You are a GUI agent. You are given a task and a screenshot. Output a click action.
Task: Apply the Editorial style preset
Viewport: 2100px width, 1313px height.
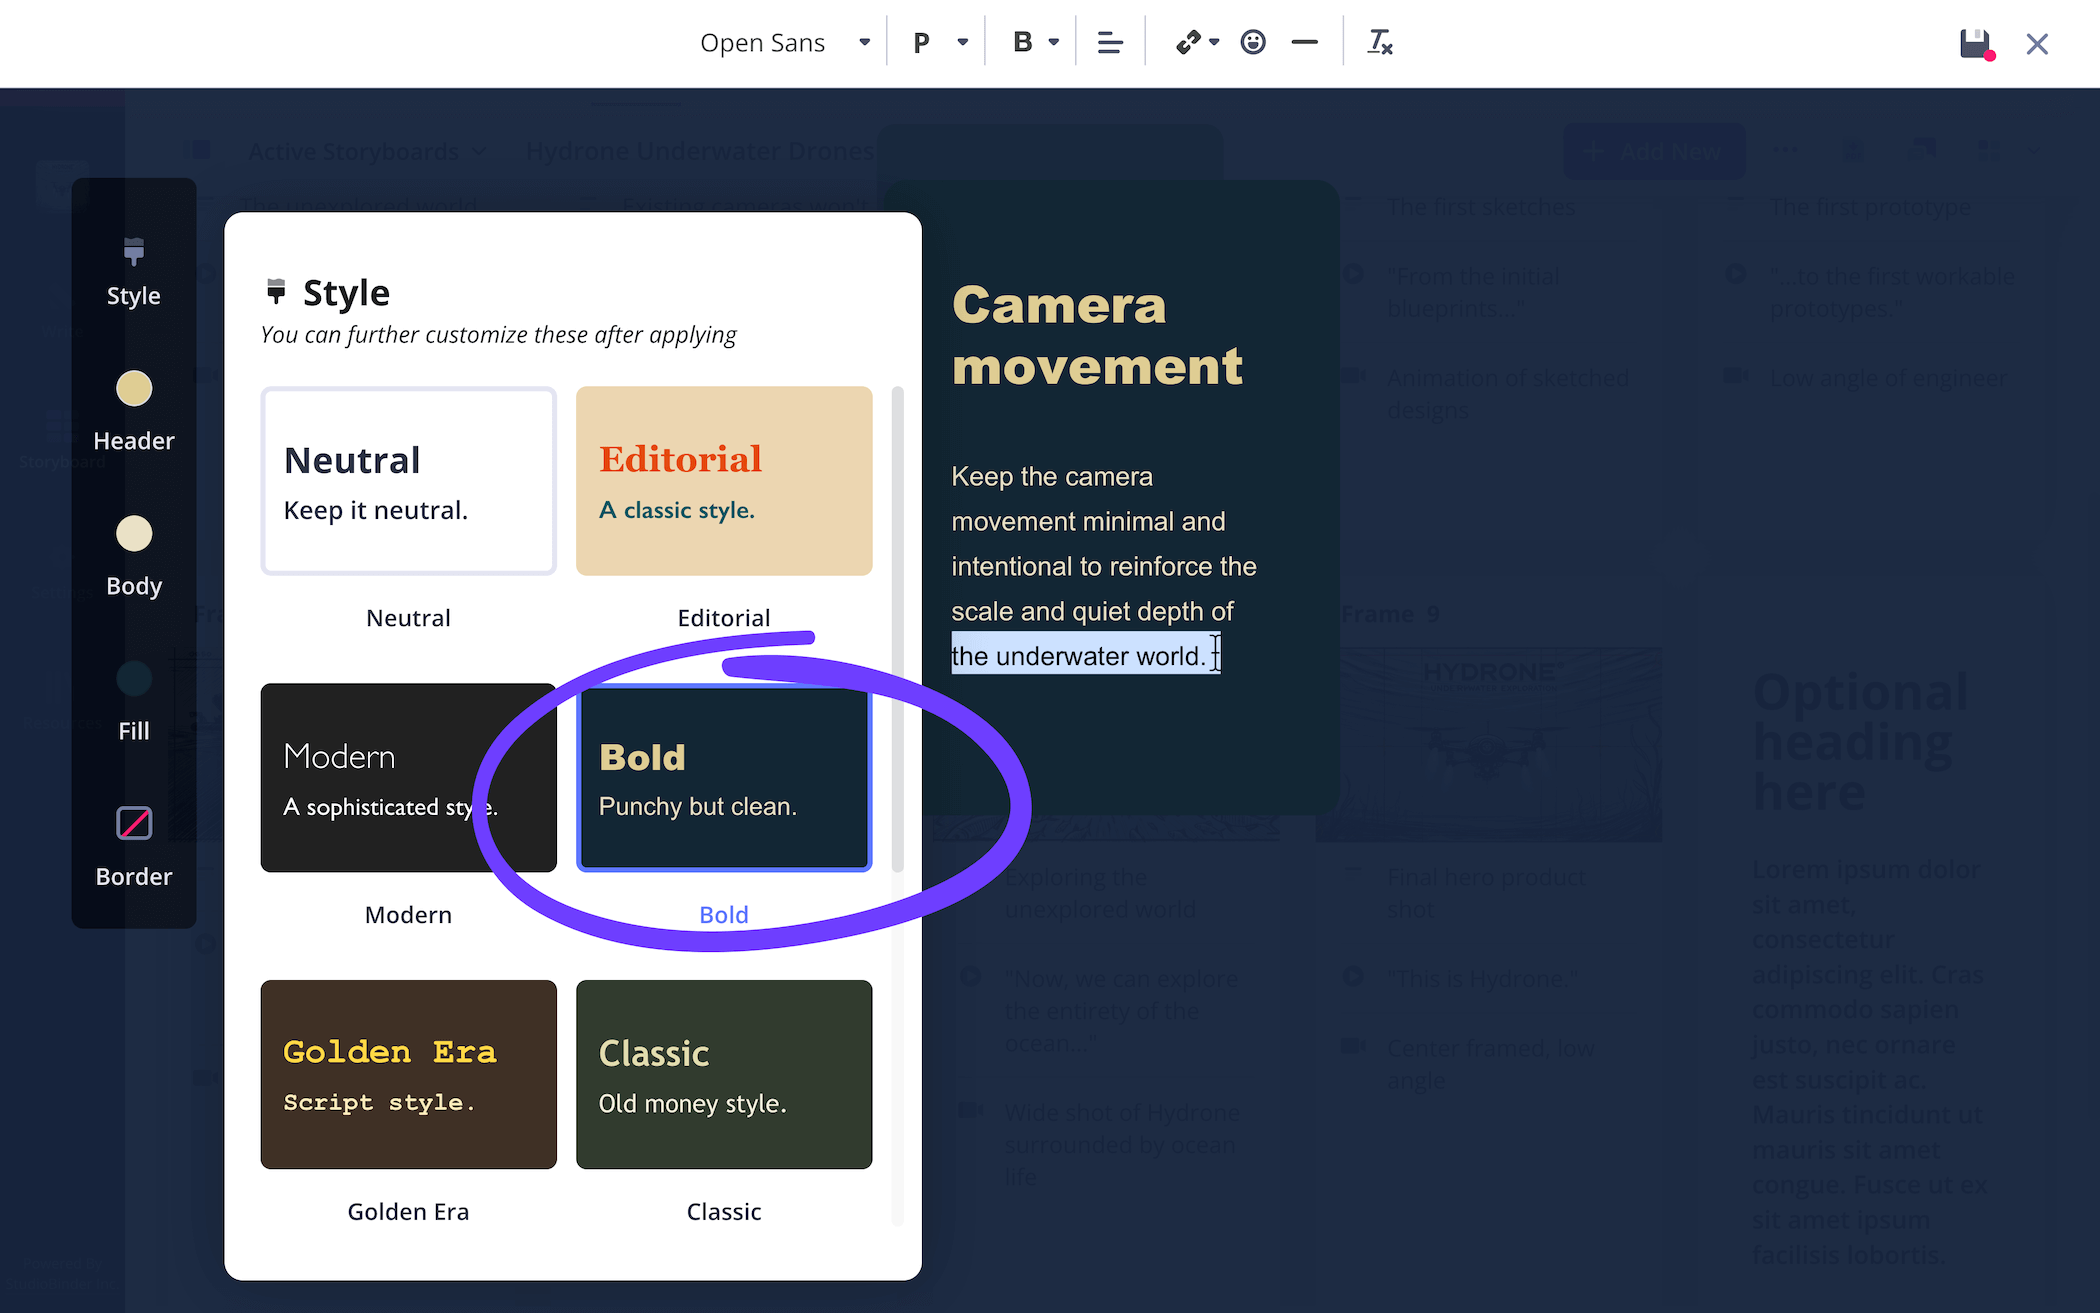click(723, 481)
